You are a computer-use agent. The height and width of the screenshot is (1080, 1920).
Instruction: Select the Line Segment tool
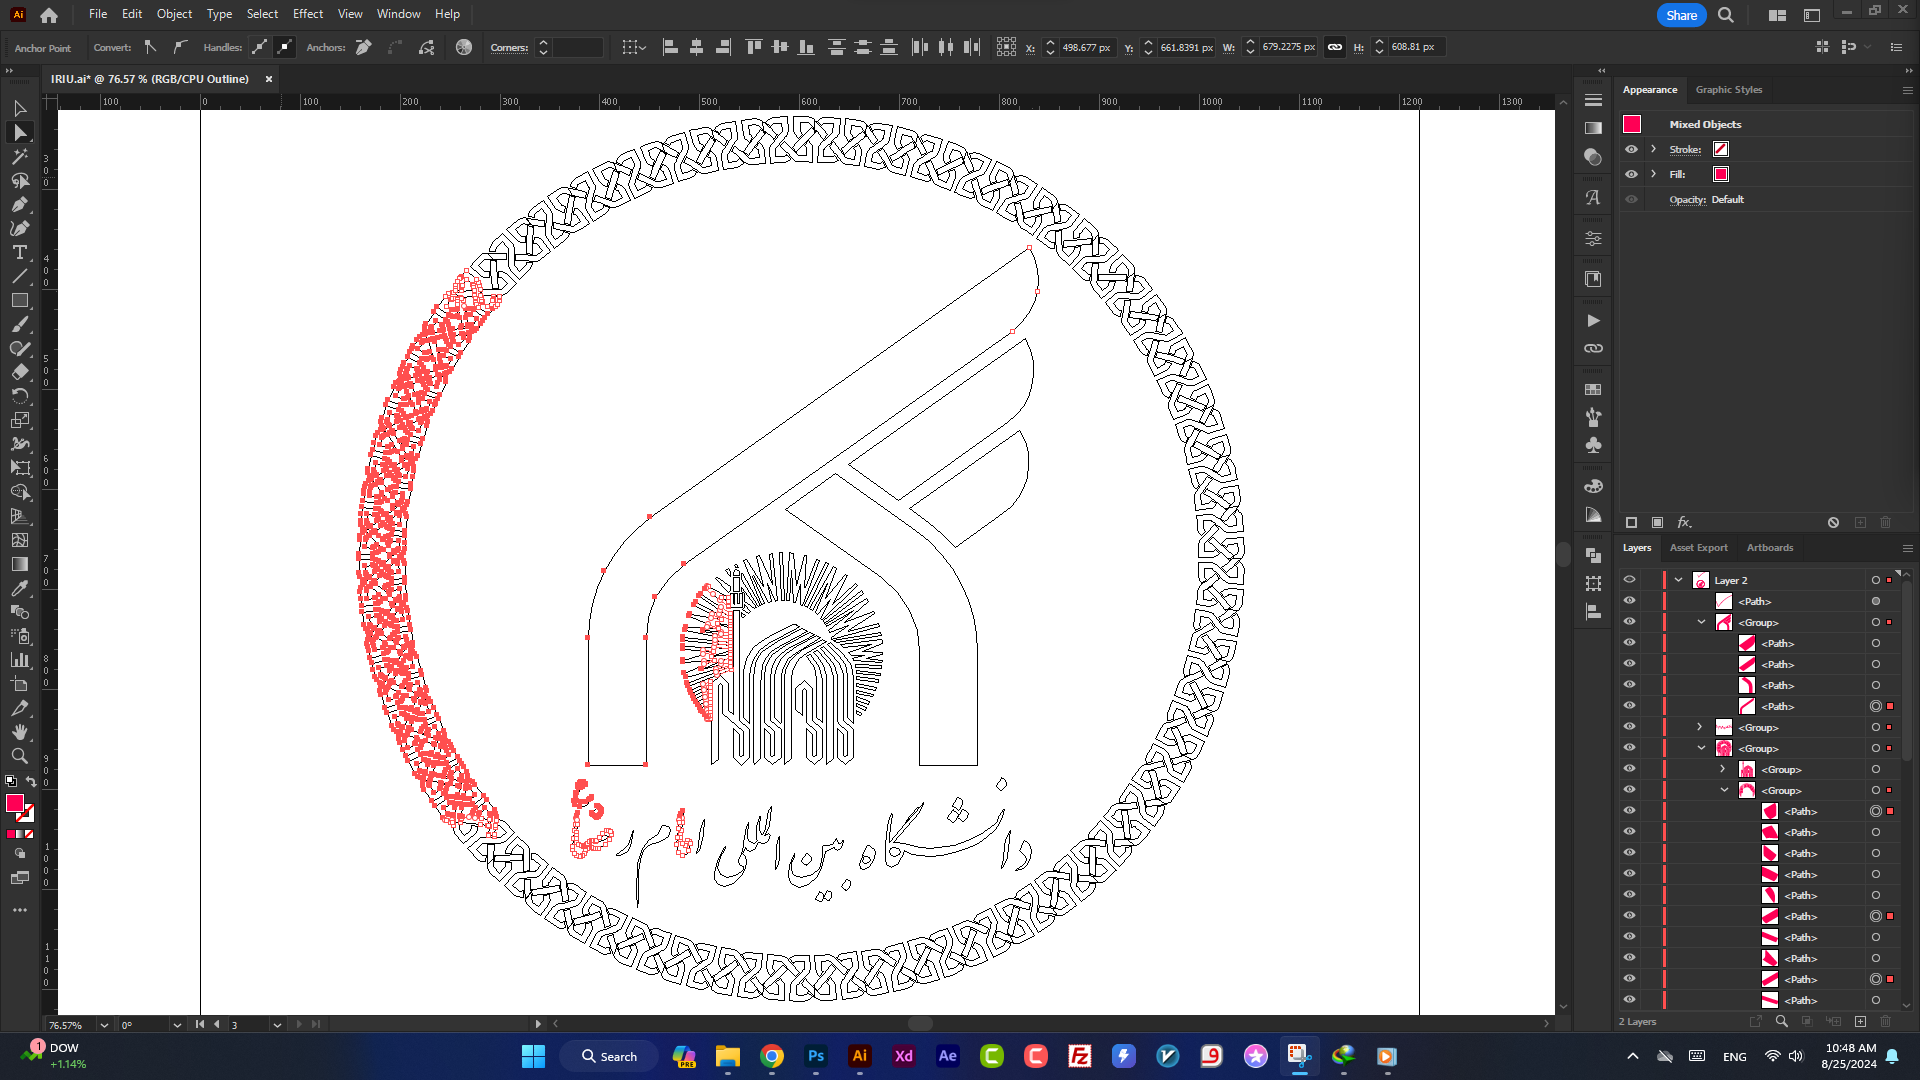(x=20, y=276)
